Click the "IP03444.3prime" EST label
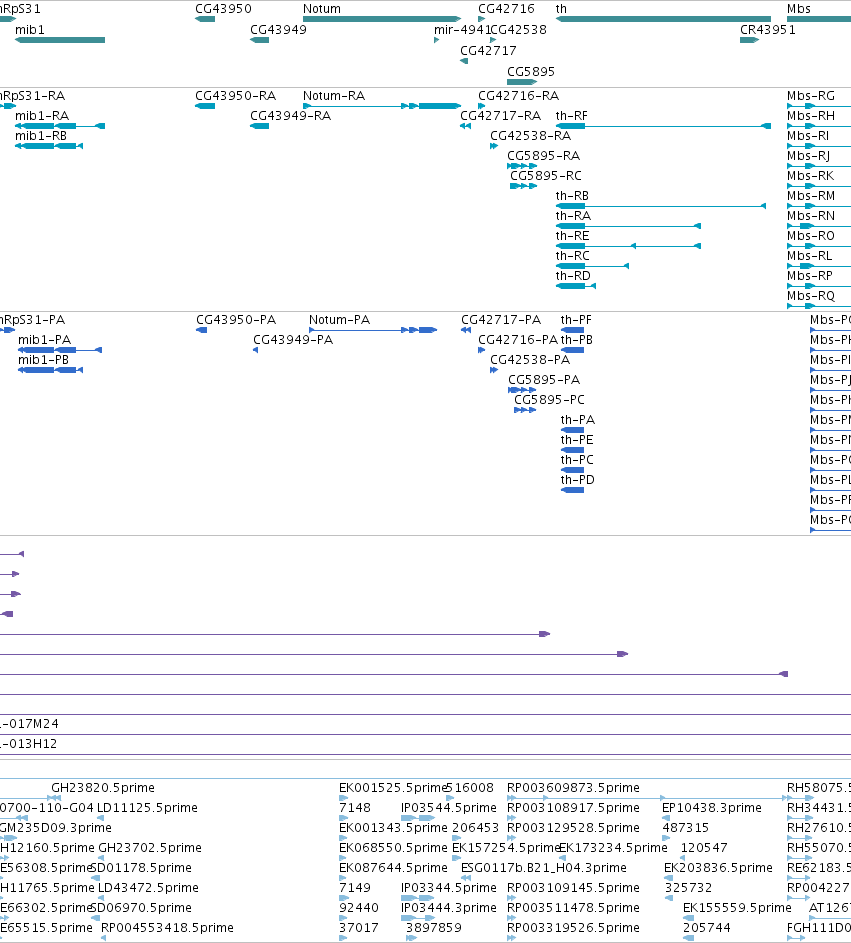 [449, 908]
